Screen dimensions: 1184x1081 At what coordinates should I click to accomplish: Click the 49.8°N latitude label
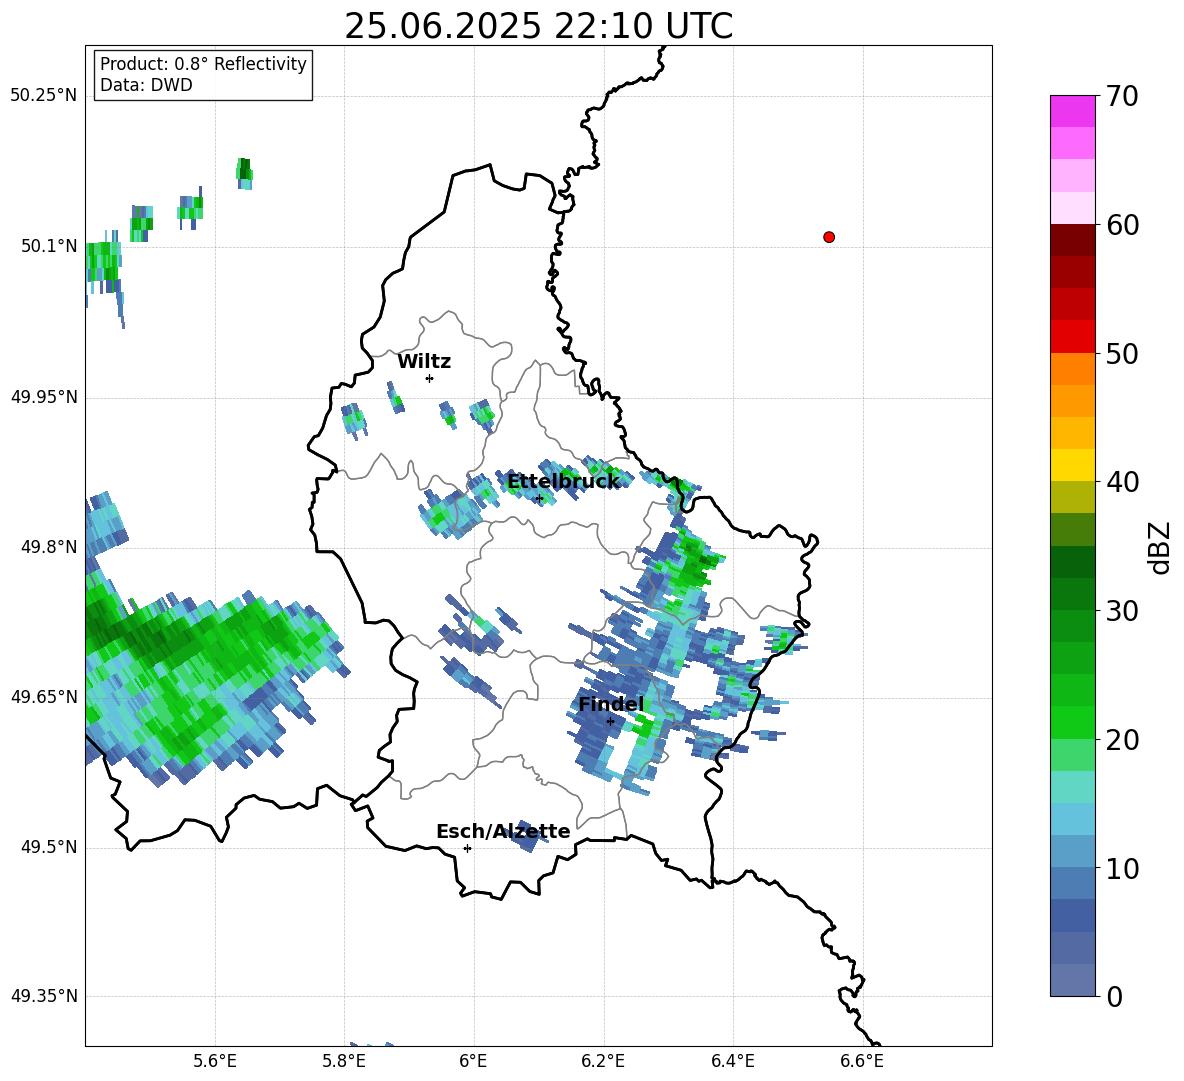tap(48, 547)
